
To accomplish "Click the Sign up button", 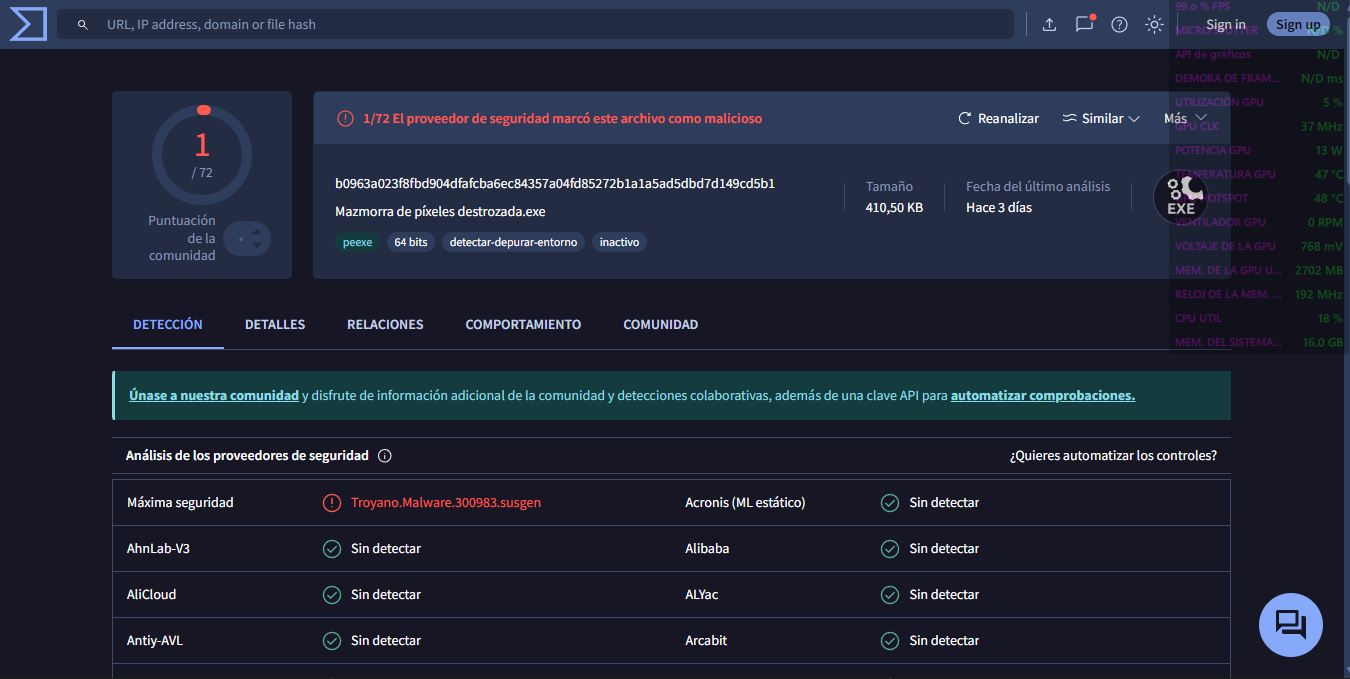I will 1297,24.
